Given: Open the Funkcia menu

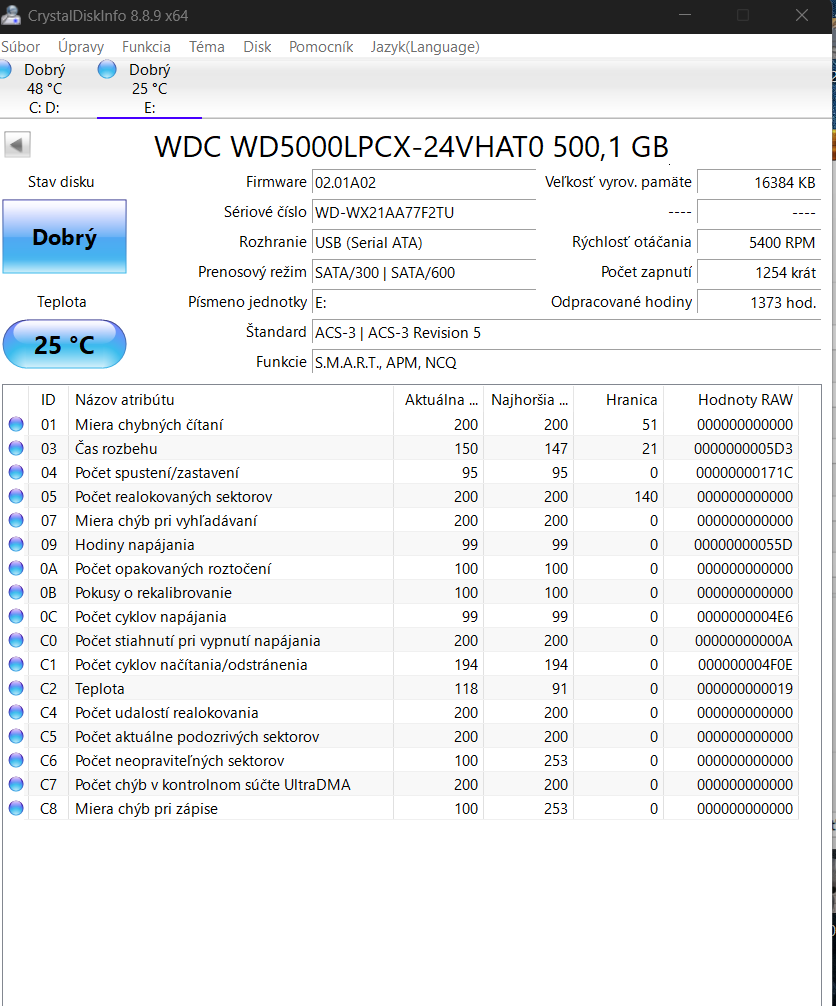Looking at the screenshot, I should 146,47.
